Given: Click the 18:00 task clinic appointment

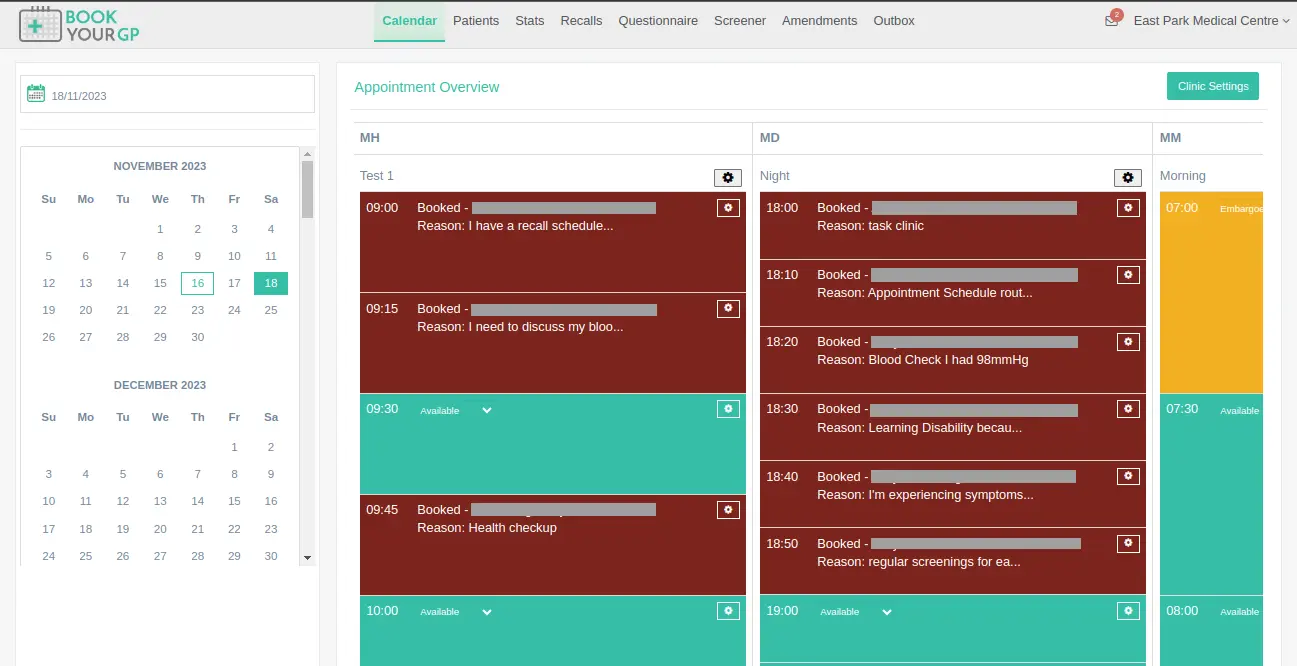Looking at the screenshot, I should [x=953, y=225].
